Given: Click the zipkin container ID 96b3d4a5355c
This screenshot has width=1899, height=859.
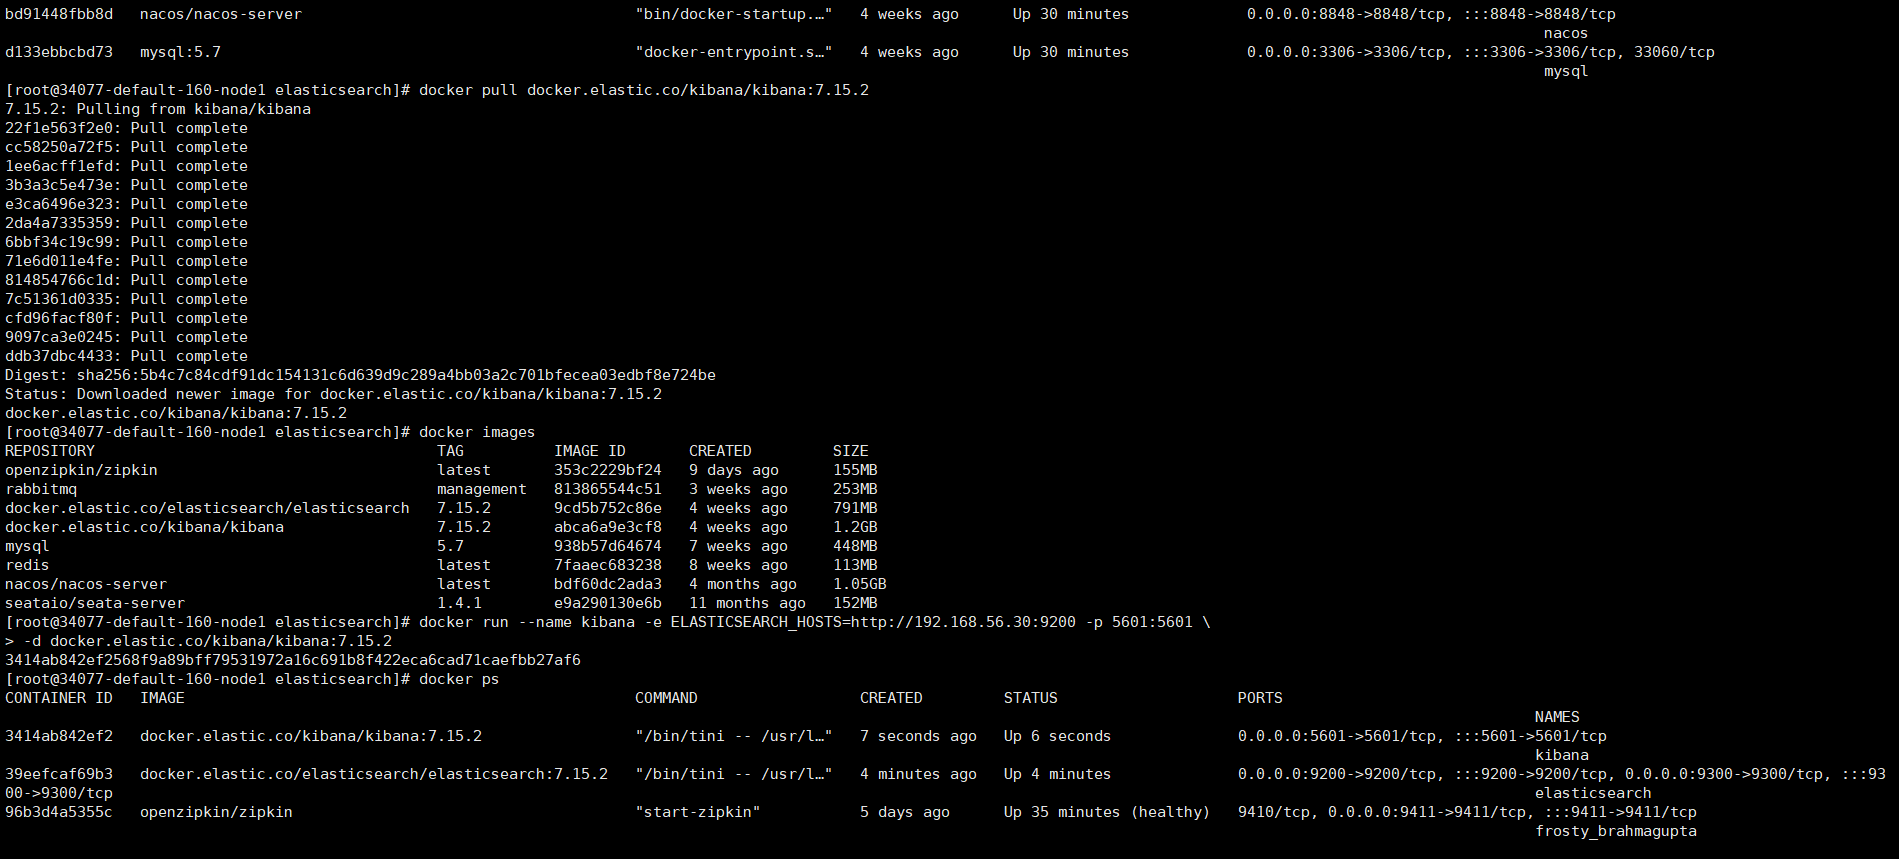Looking at the screenshot, I should point(59,812).
